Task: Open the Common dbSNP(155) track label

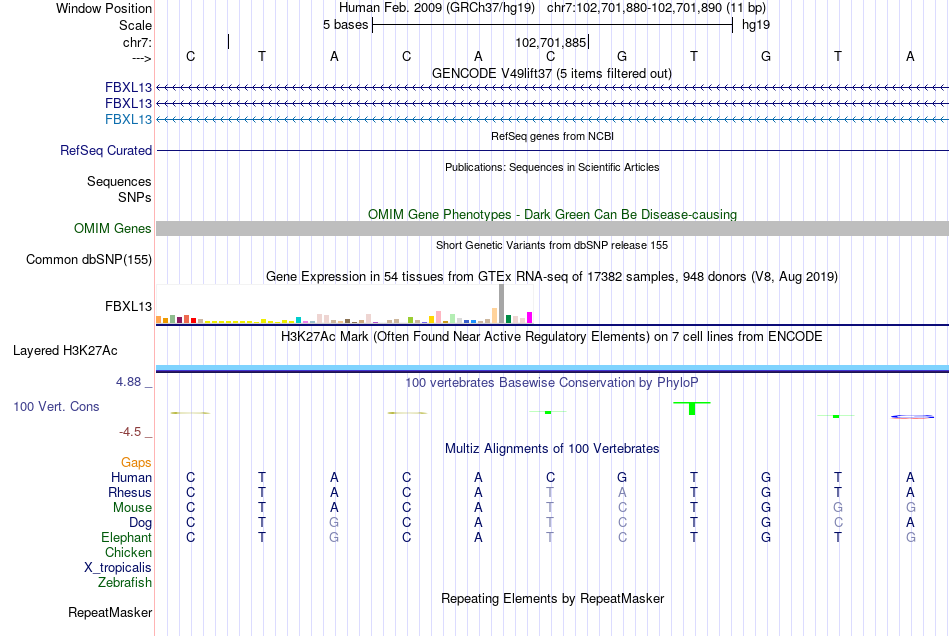Action: coord(89,259)
